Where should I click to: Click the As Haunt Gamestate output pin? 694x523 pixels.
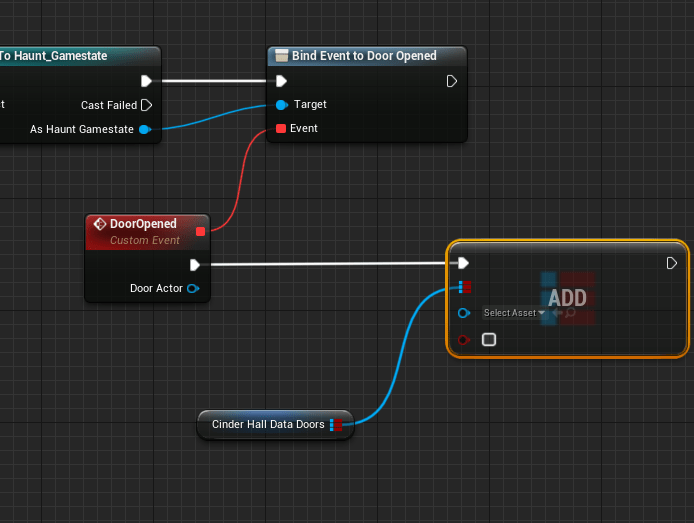click(x=145, y=129)
